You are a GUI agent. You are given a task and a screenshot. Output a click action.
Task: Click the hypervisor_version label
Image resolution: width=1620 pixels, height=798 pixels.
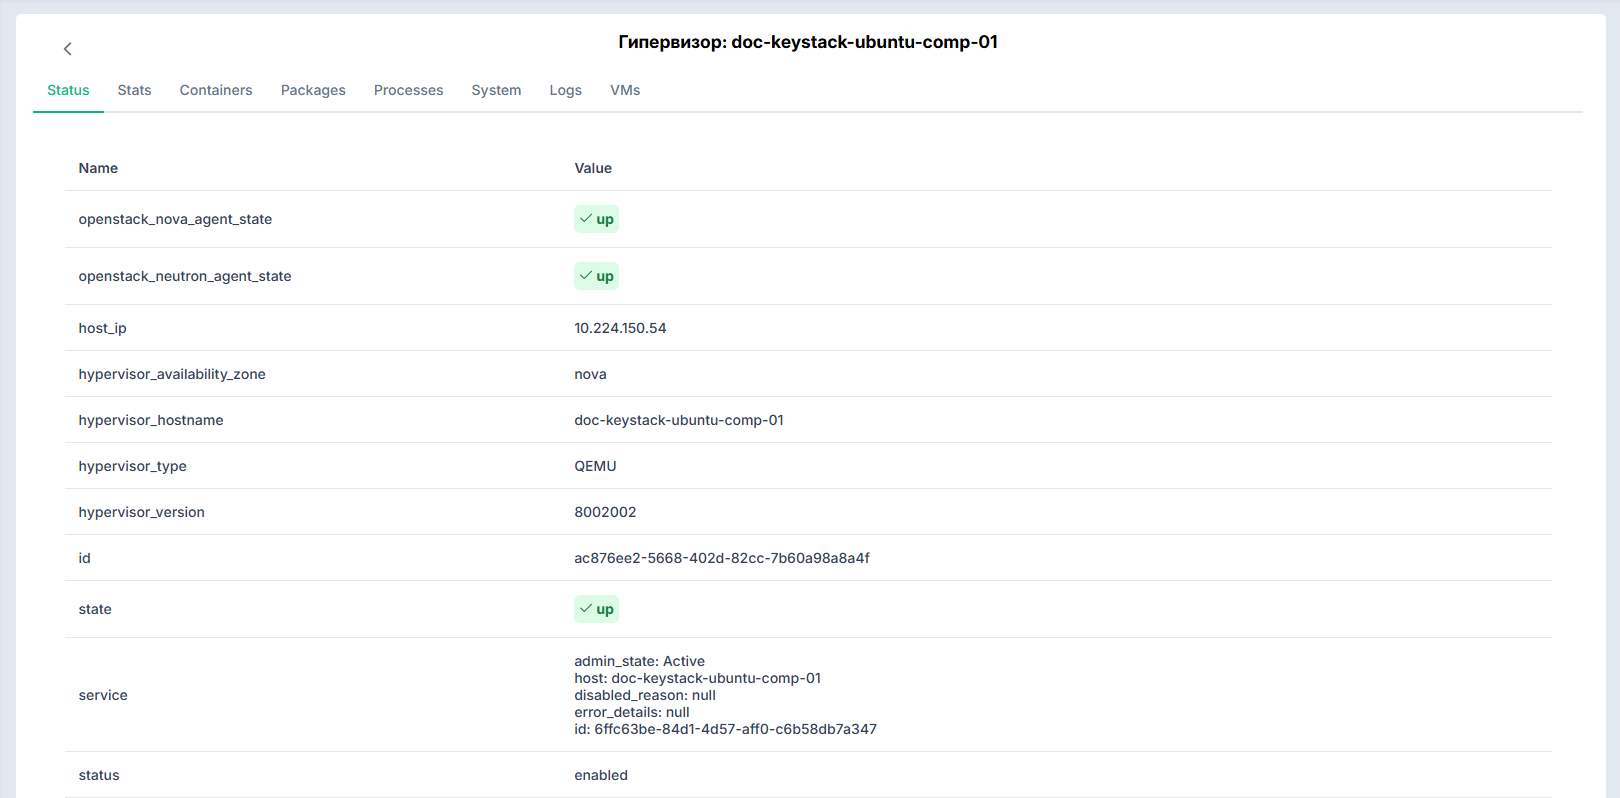pyautogui.click(x=141, y=512)
